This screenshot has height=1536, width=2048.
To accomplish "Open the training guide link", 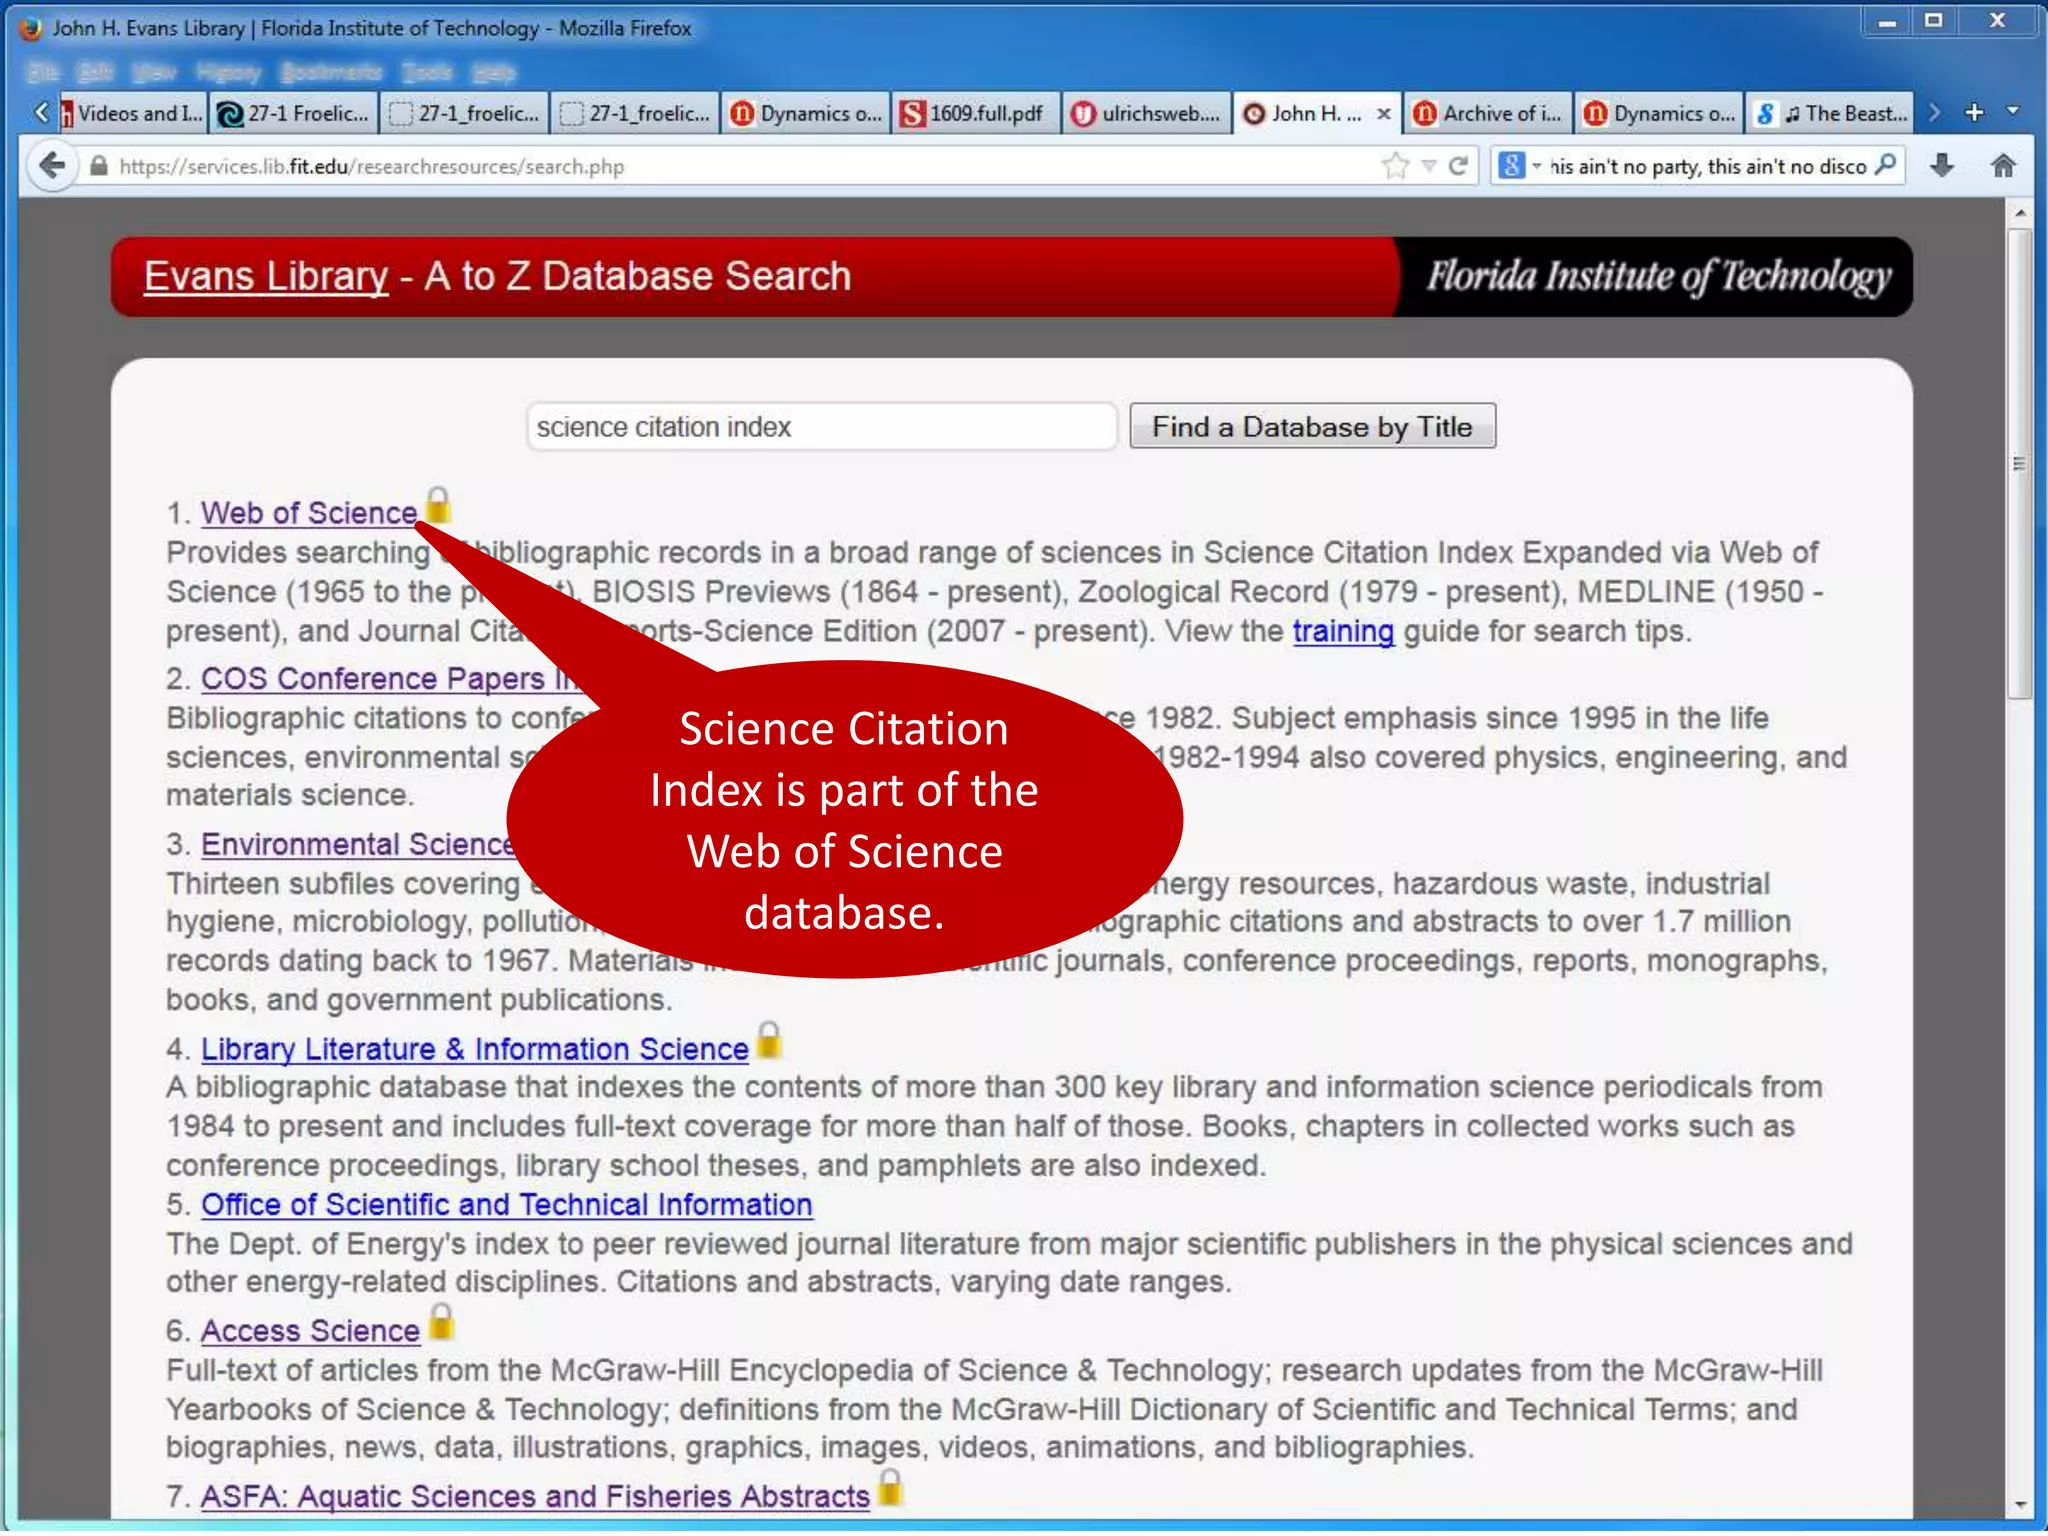I will (1343, 632).
